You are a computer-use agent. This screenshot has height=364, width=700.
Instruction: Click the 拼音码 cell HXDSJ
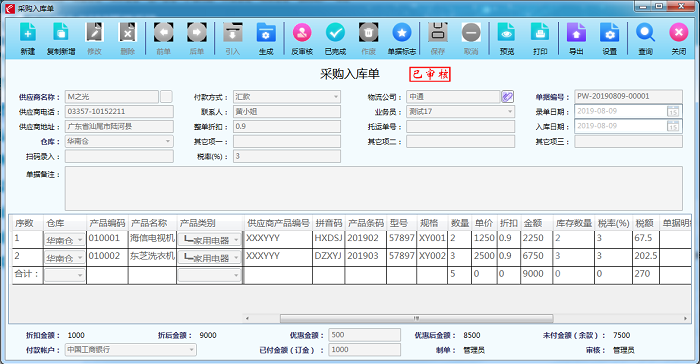point(328,239)
